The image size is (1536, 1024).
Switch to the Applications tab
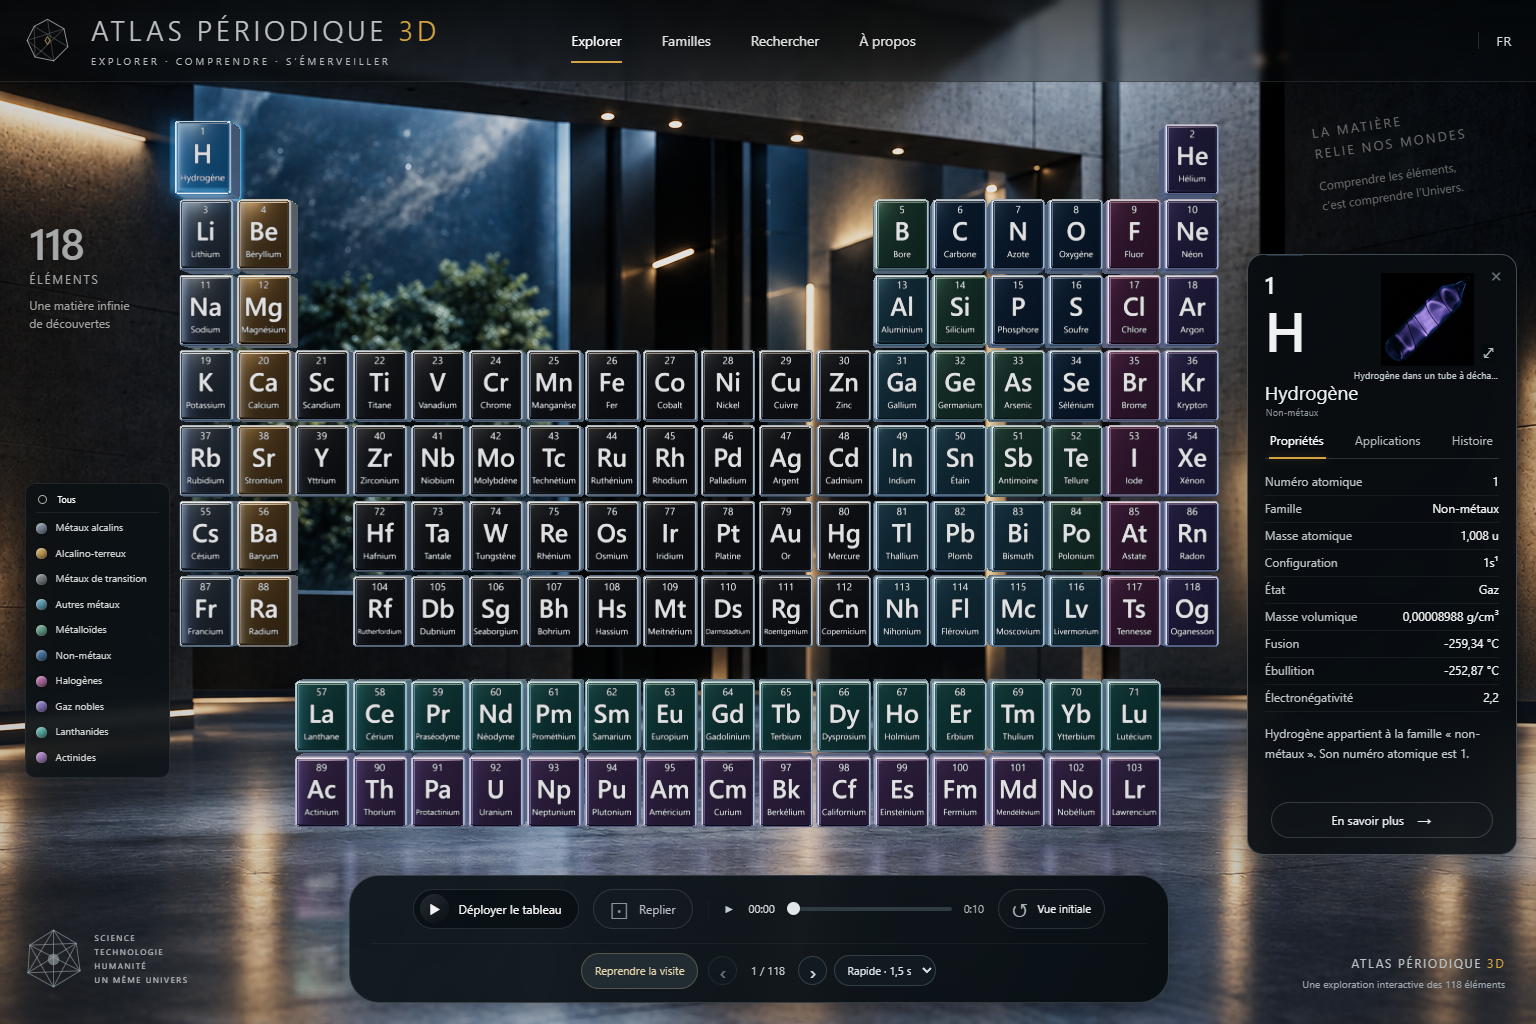click(x=1387, y=441)
